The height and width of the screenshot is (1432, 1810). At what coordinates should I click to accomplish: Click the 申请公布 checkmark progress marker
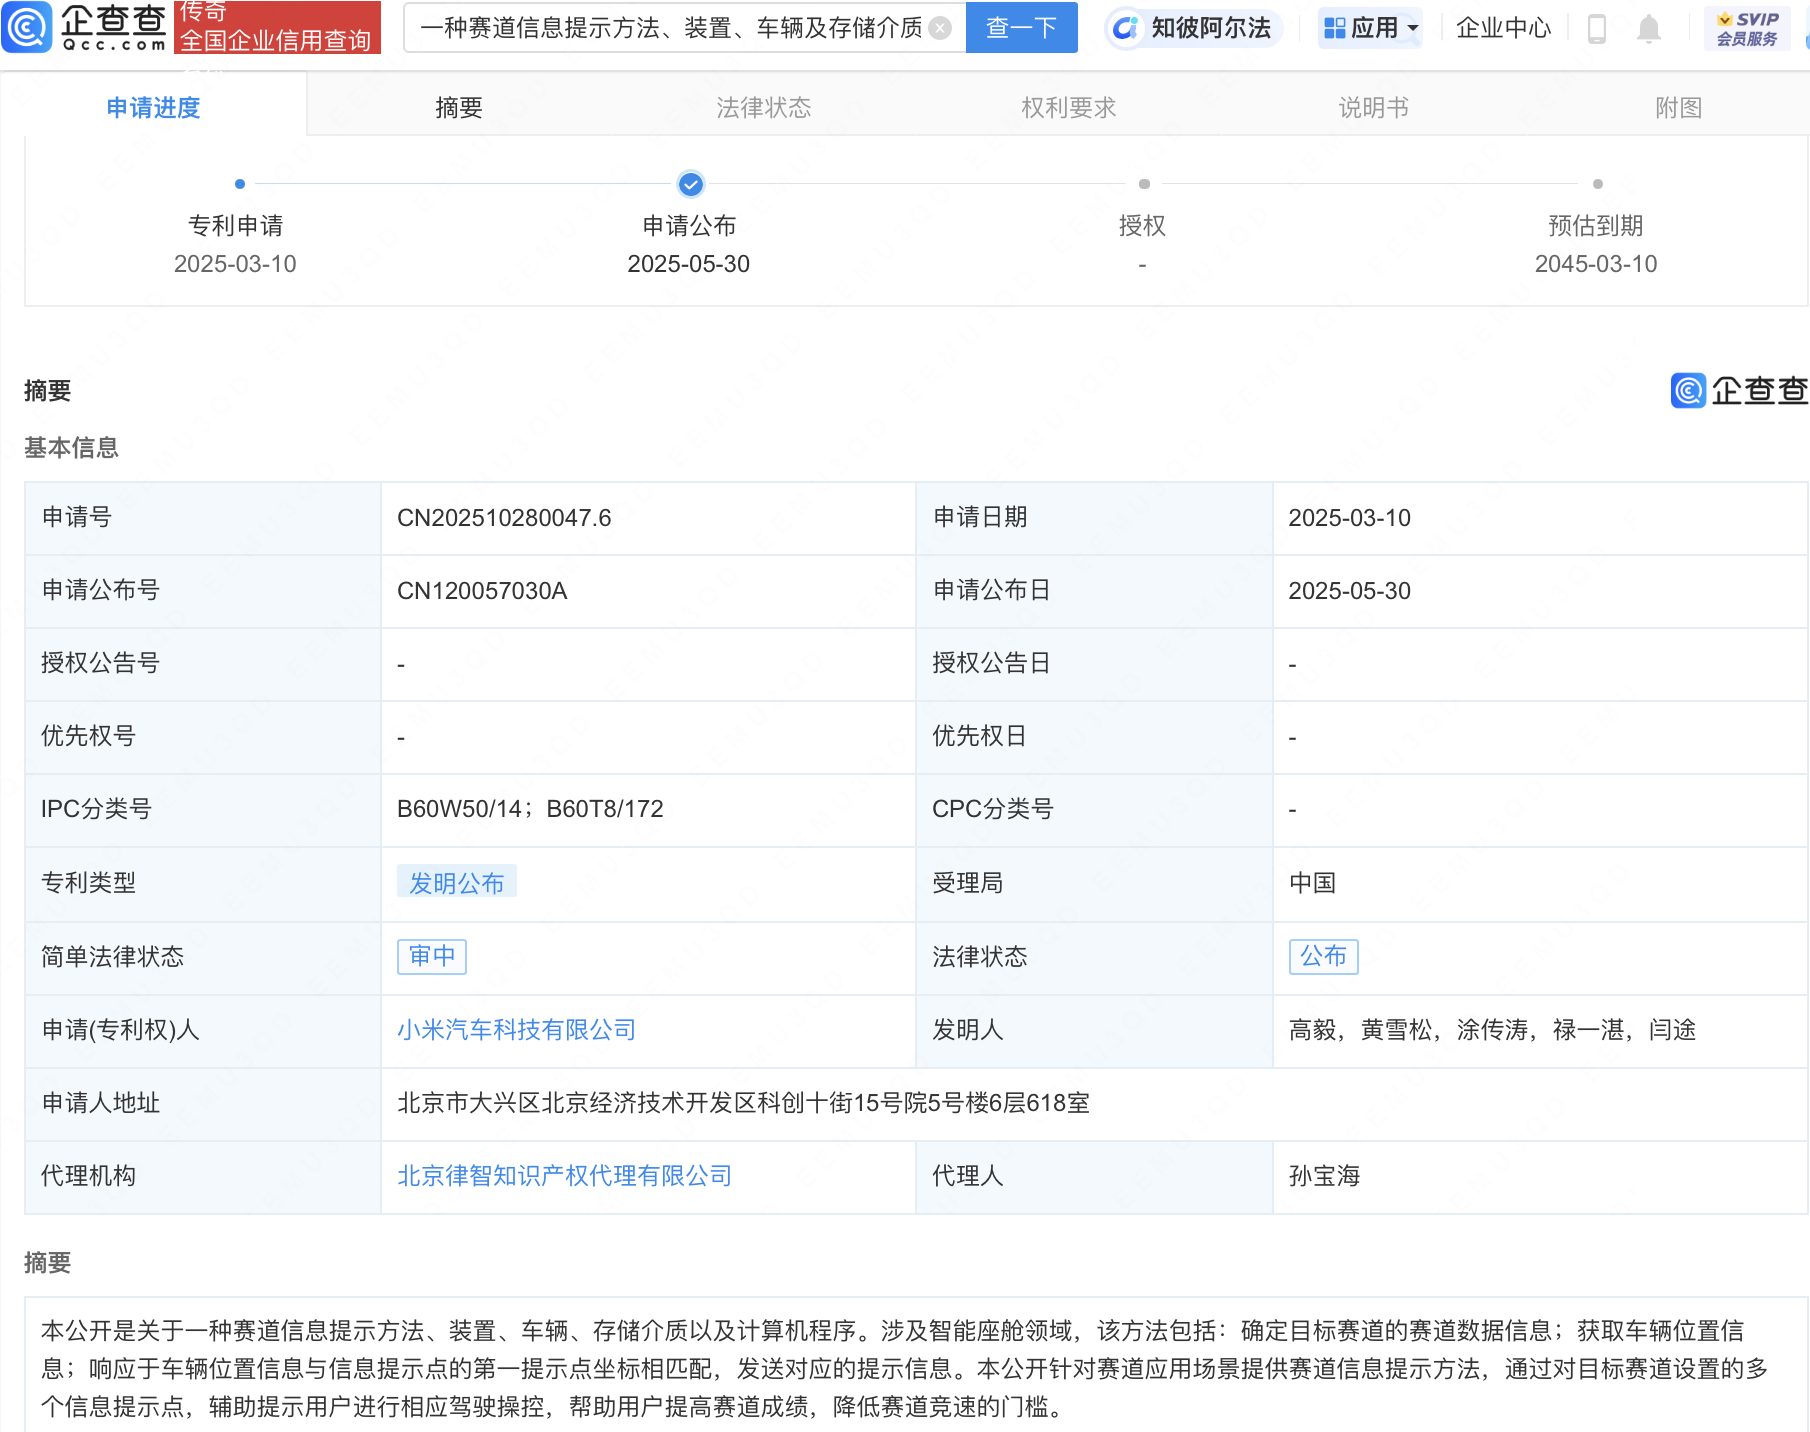pos(690,184)
